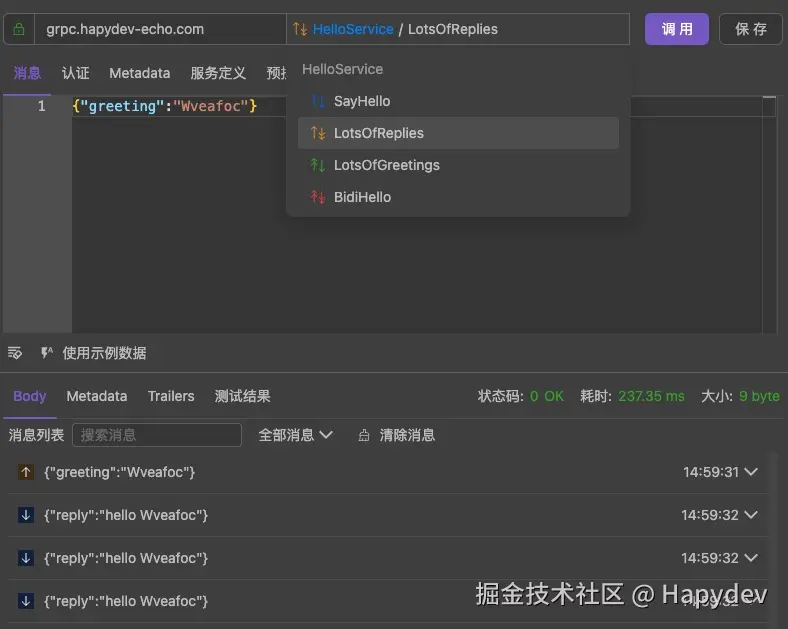This screenshot has width=788, height=629.
Task: Open the 全部消息 filter dropdown
Action: (296, 435)
